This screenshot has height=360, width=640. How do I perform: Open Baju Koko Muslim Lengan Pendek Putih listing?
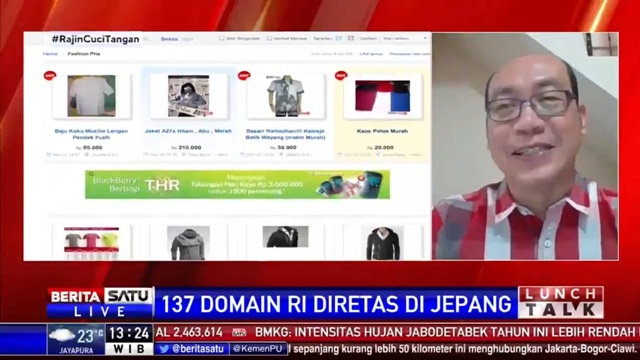tap(91, 134)
